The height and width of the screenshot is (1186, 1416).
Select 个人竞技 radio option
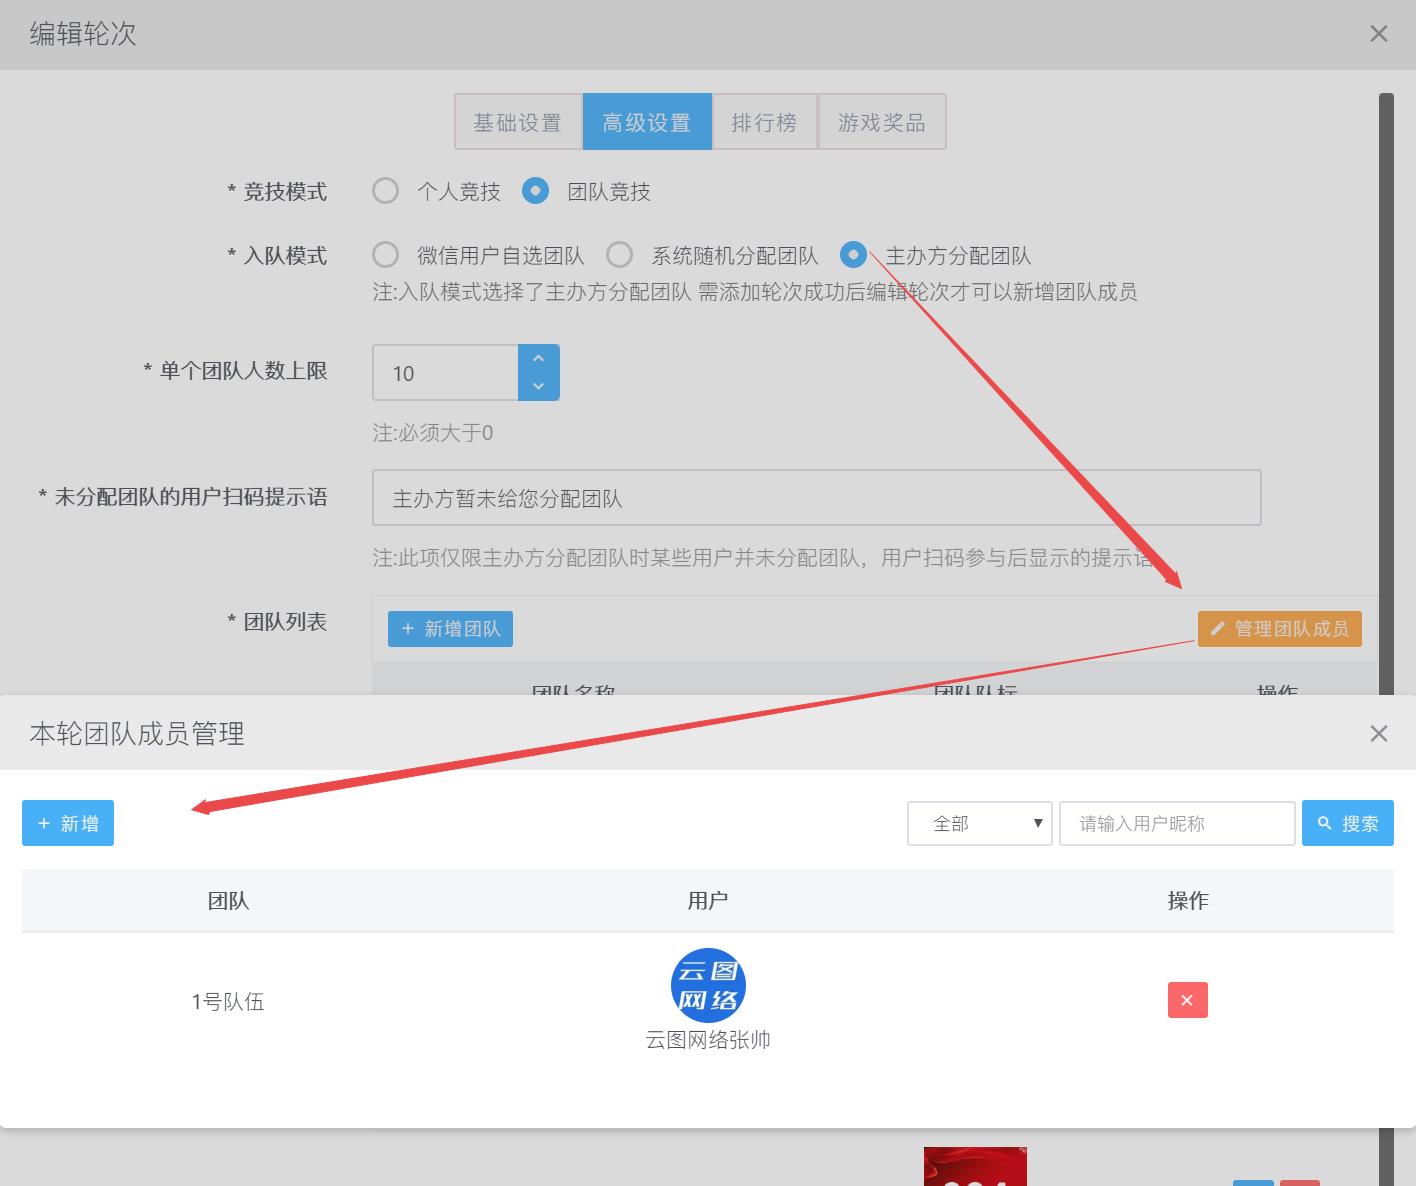386,191
